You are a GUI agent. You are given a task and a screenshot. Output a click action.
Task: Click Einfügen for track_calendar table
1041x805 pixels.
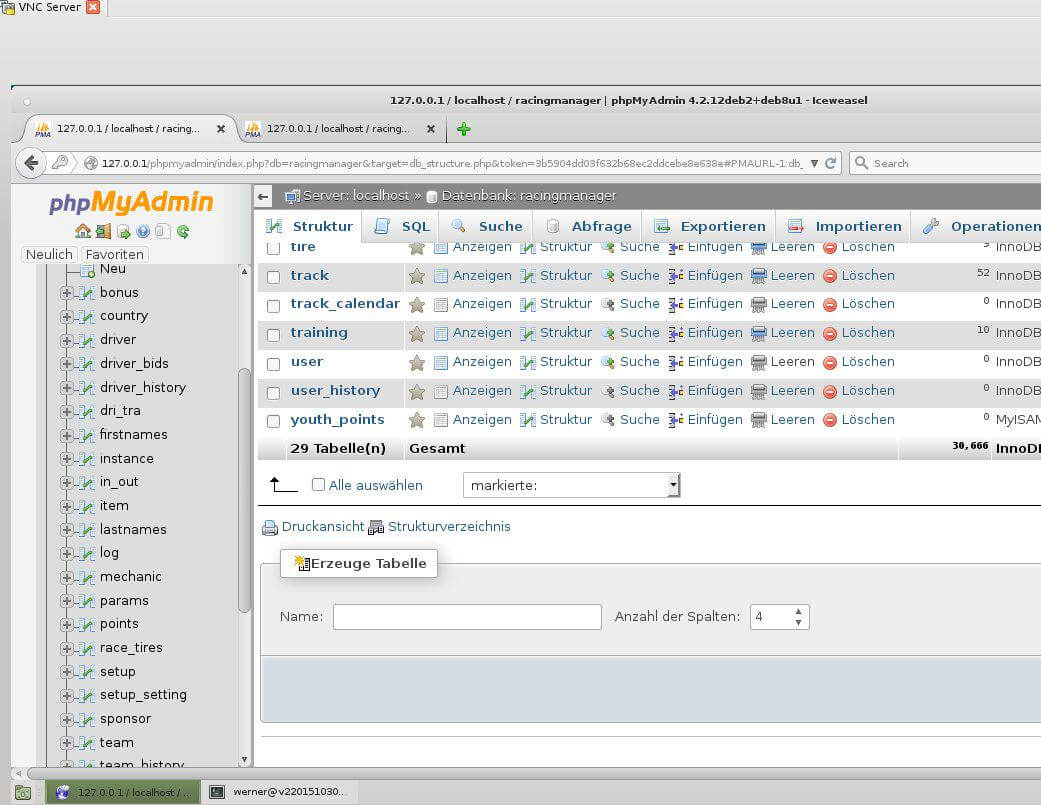click(x=706, y=304)
